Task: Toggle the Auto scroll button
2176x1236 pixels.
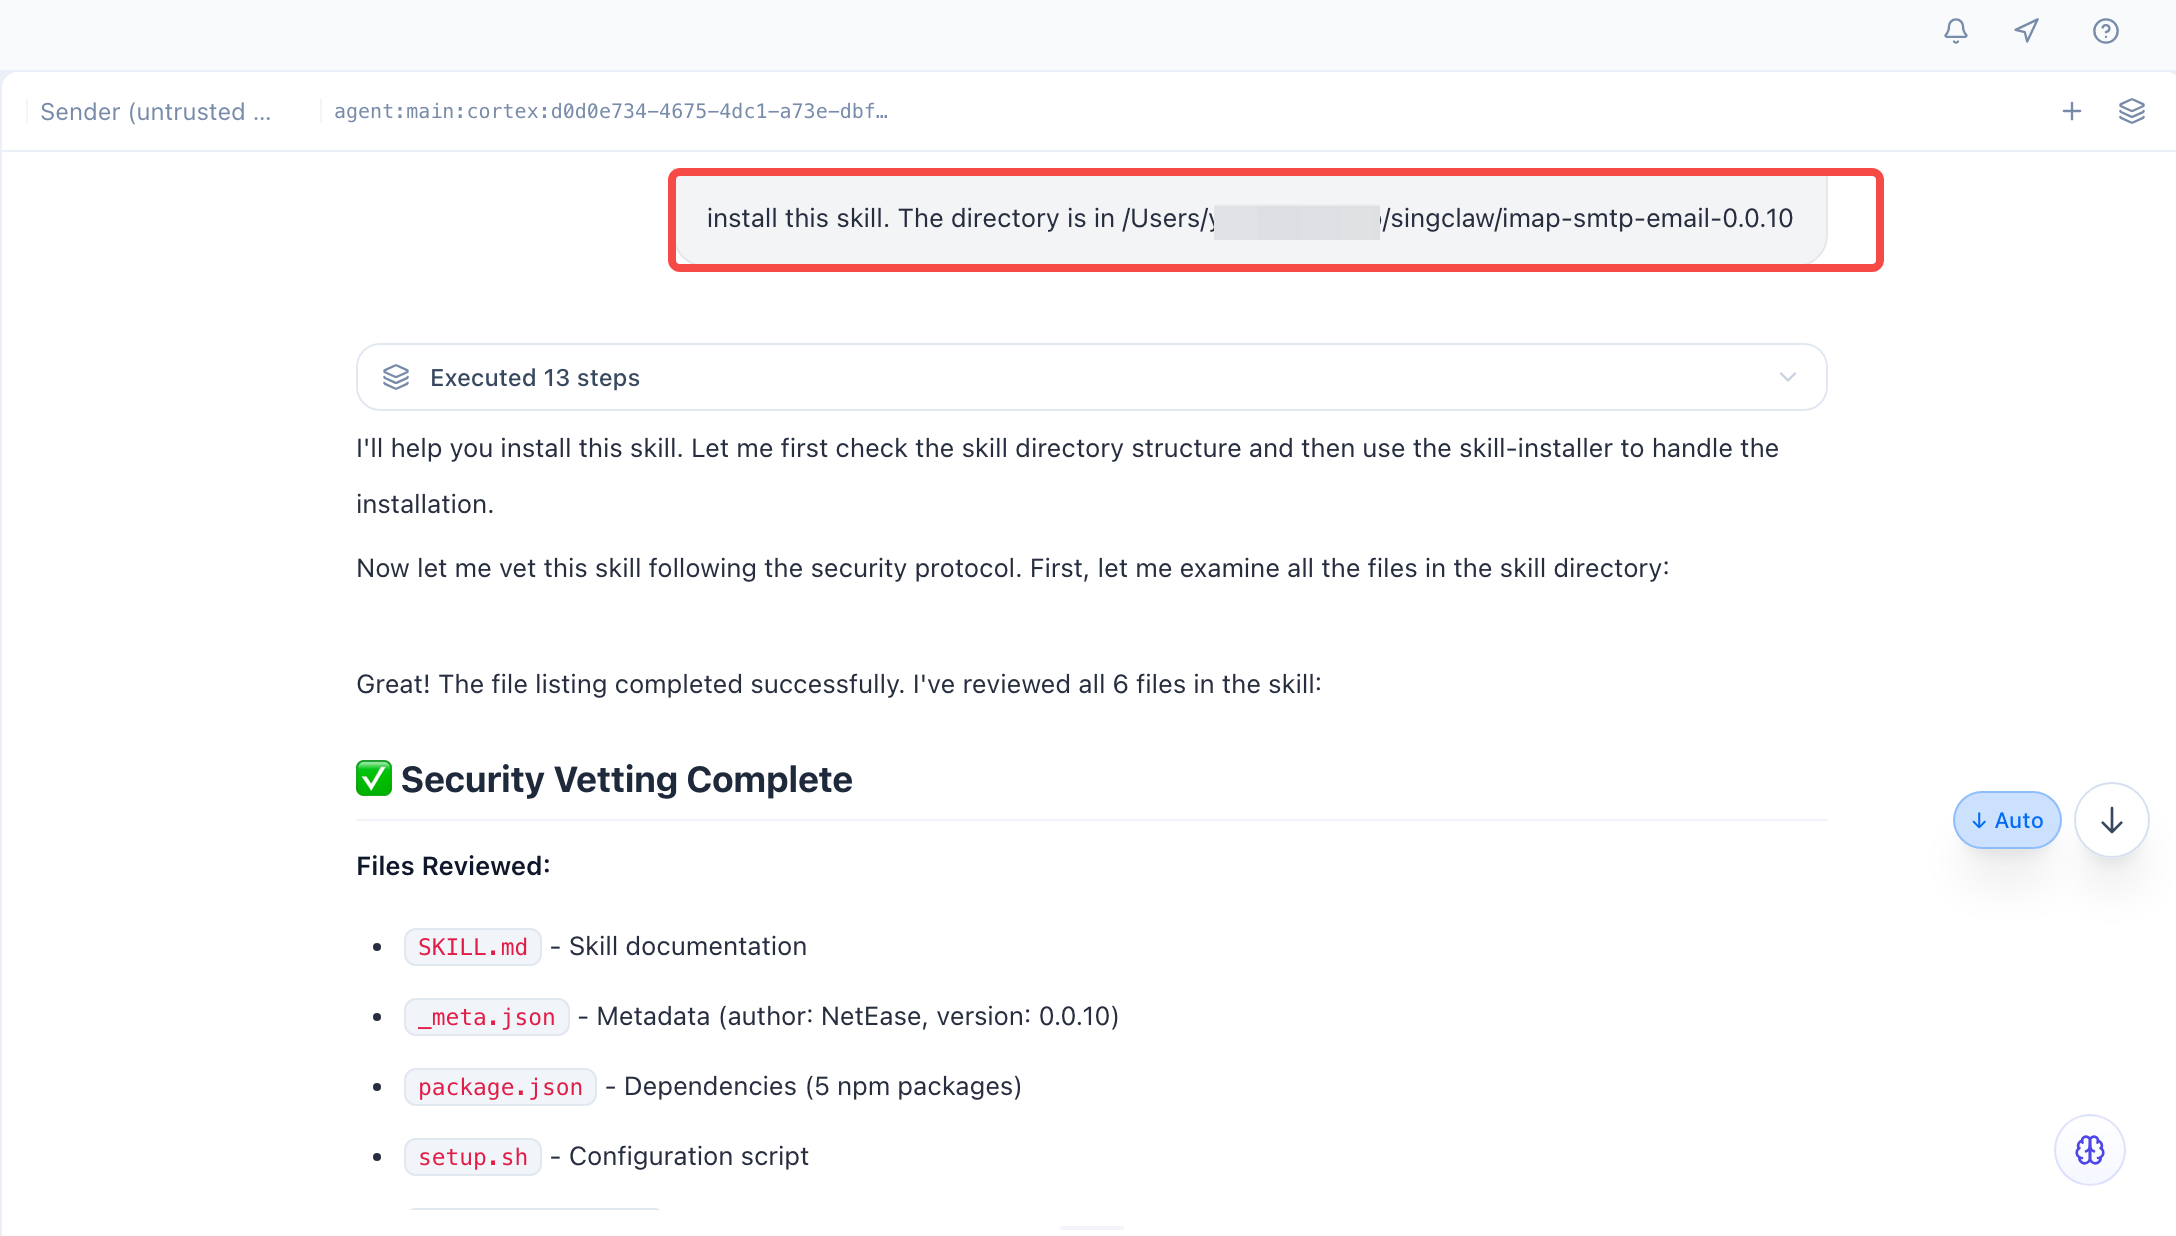Action: (2006, 820)
